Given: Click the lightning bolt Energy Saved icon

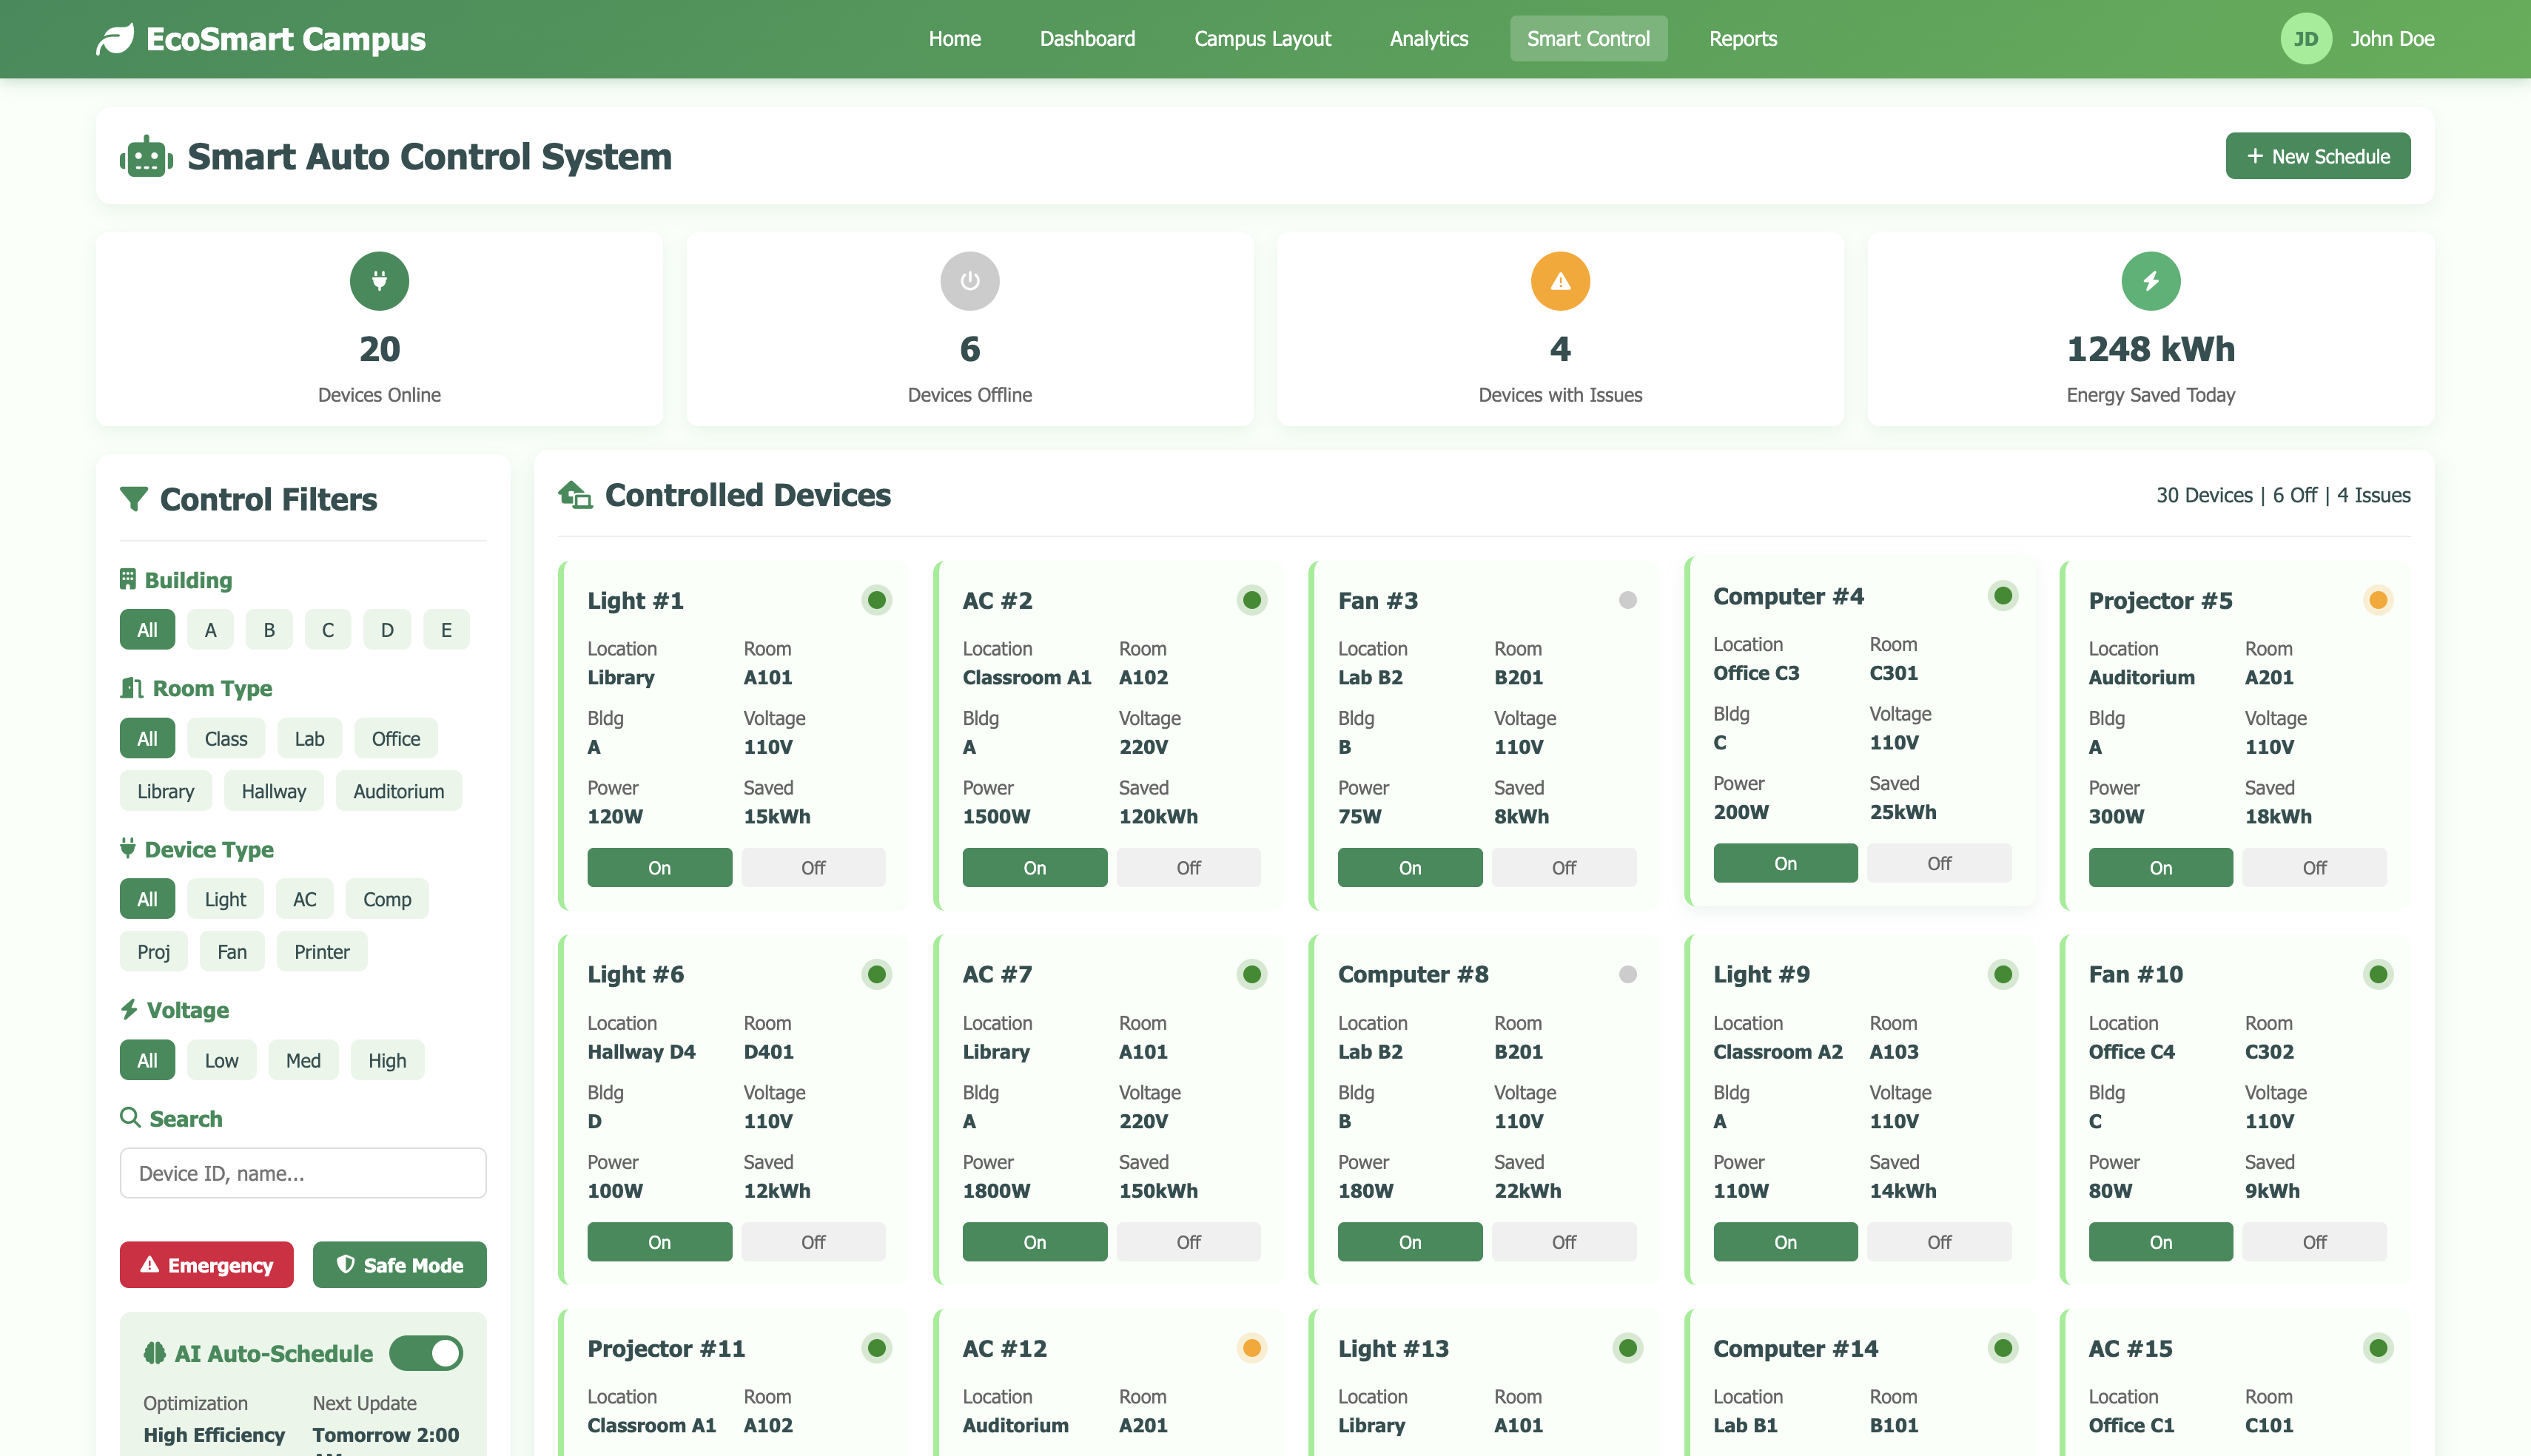Looking at the screenshot, I should pyautogui.click(x=2150, y=281).
